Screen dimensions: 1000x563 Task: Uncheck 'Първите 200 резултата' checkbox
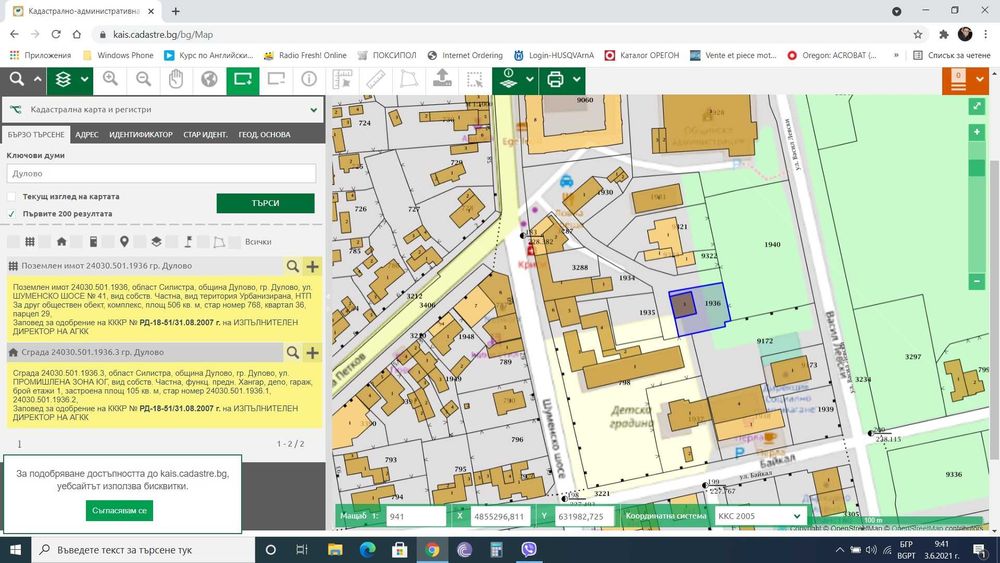[12, 213]
